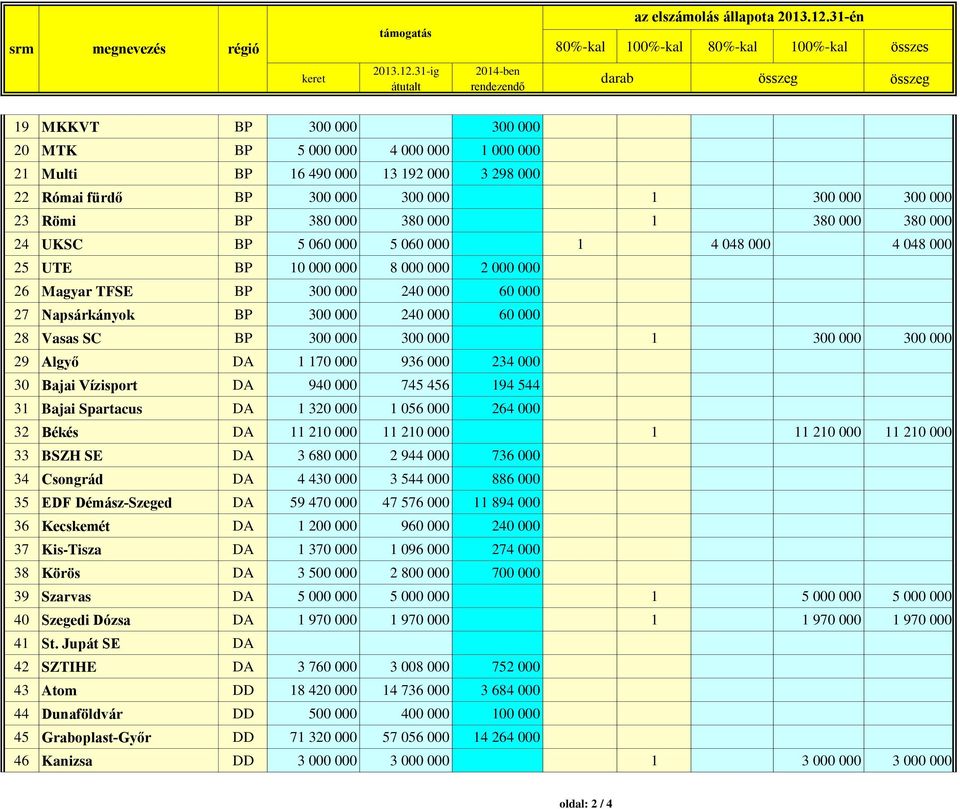960x809 pixels.
Task: Select UTE's '2 000 000' cell
Action: pyautogui.click(x=497, y=268)
